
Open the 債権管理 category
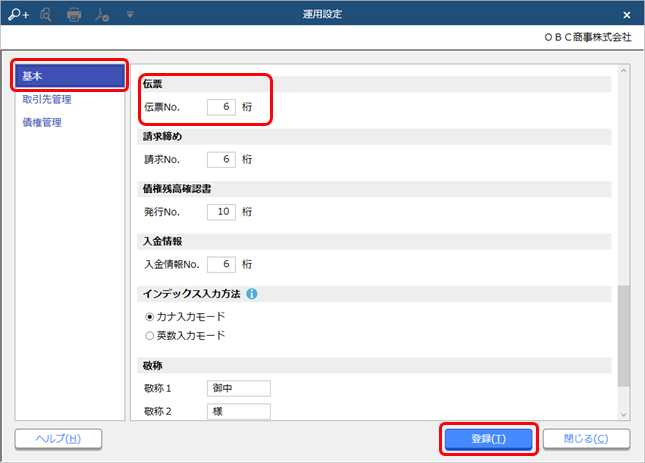tap(42, 122)
